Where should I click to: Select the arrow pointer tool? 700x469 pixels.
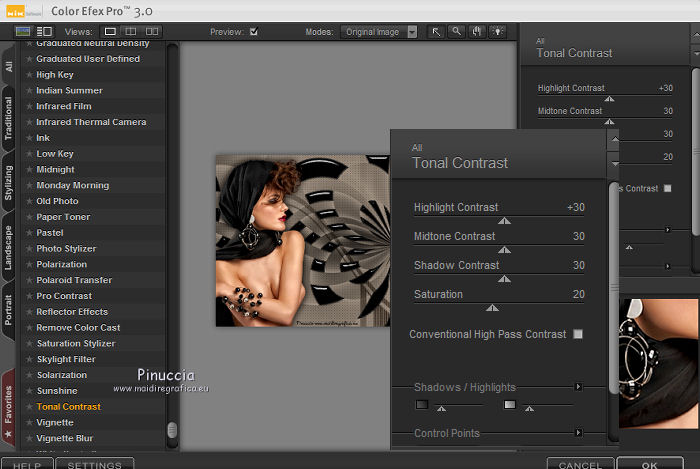click(436, 32)
